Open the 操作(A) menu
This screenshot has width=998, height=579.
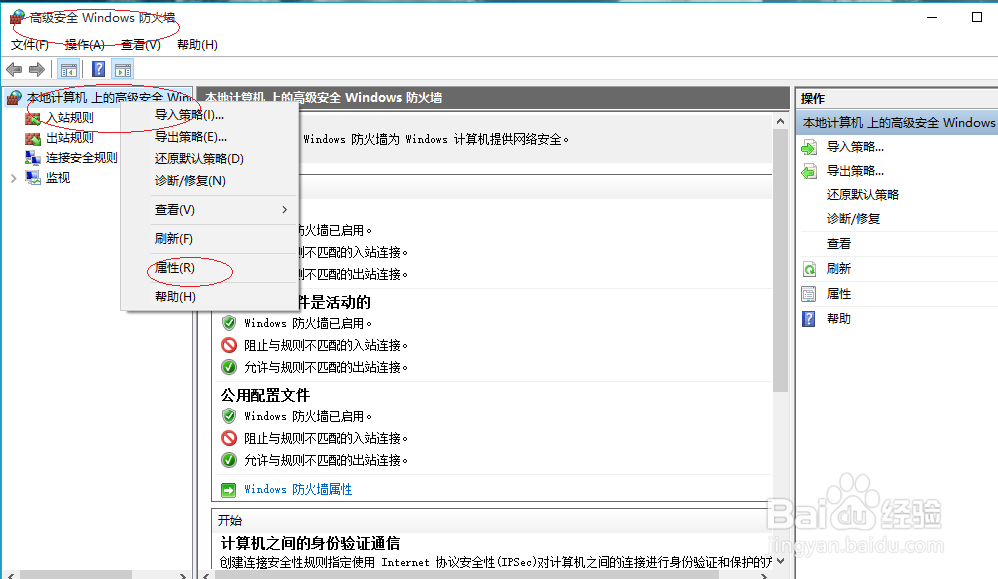(85, 45)
